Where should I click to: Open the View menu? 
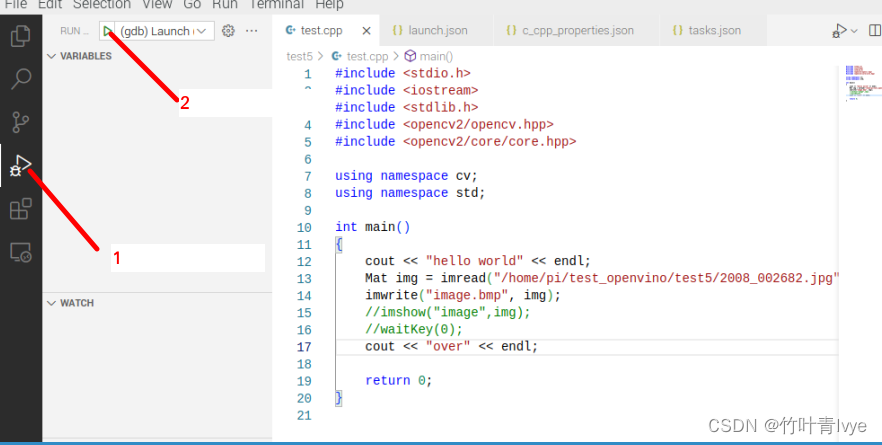click(156, 5)
